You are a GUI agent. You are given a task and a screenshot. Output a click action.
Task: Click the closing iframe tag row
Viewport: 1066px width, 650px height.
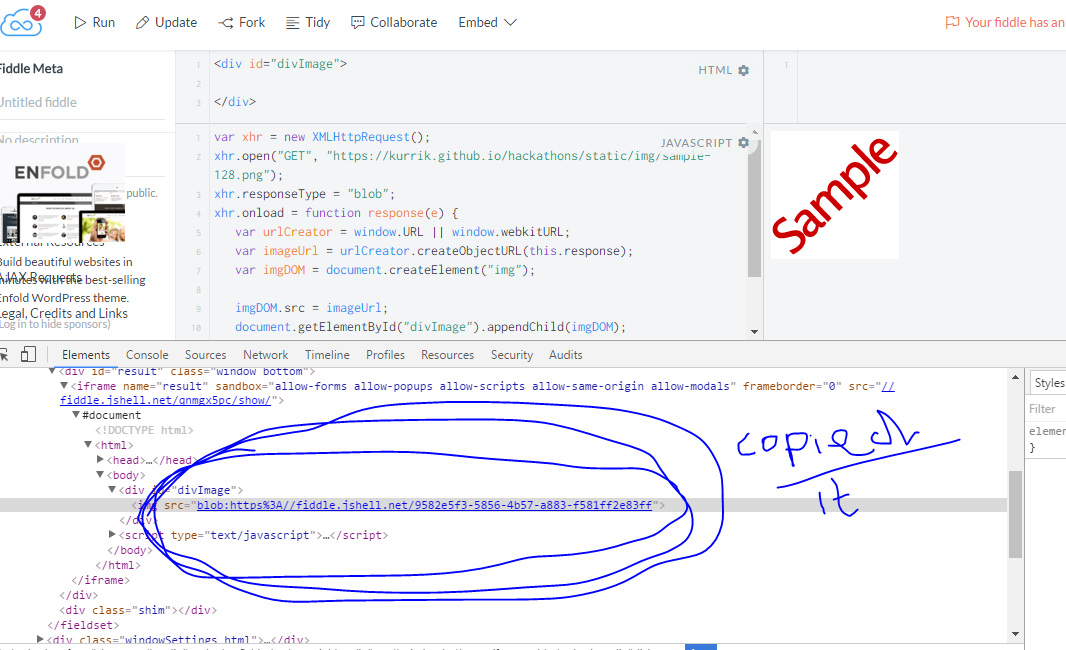click(101, 580)
